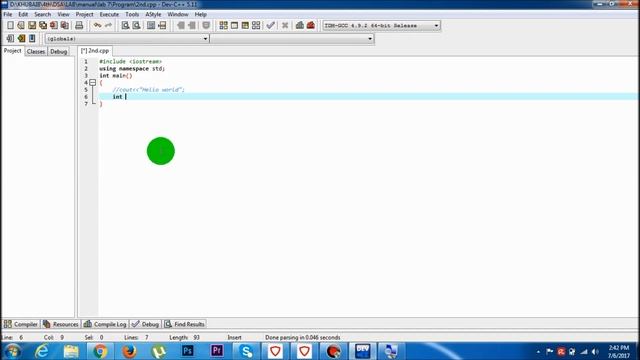Viewport: 640px width, 360px height.
Task: Click the Save All toolbar icon
Action: (x=43, y=25)
